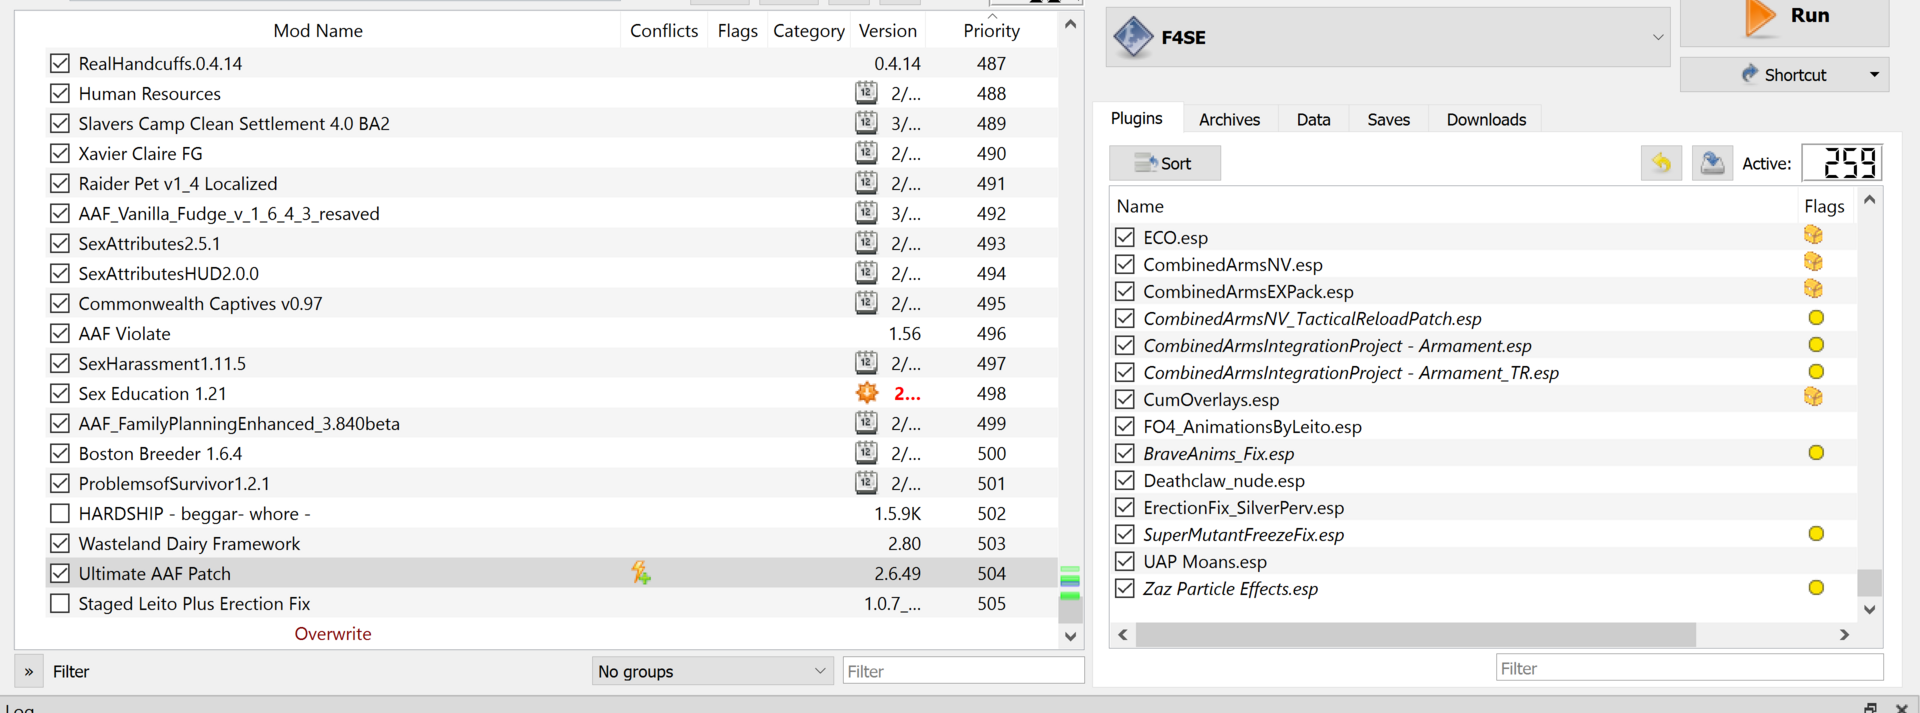Sort mods by Priority column header
This screenshot has width=1920, height=713.
991,30
